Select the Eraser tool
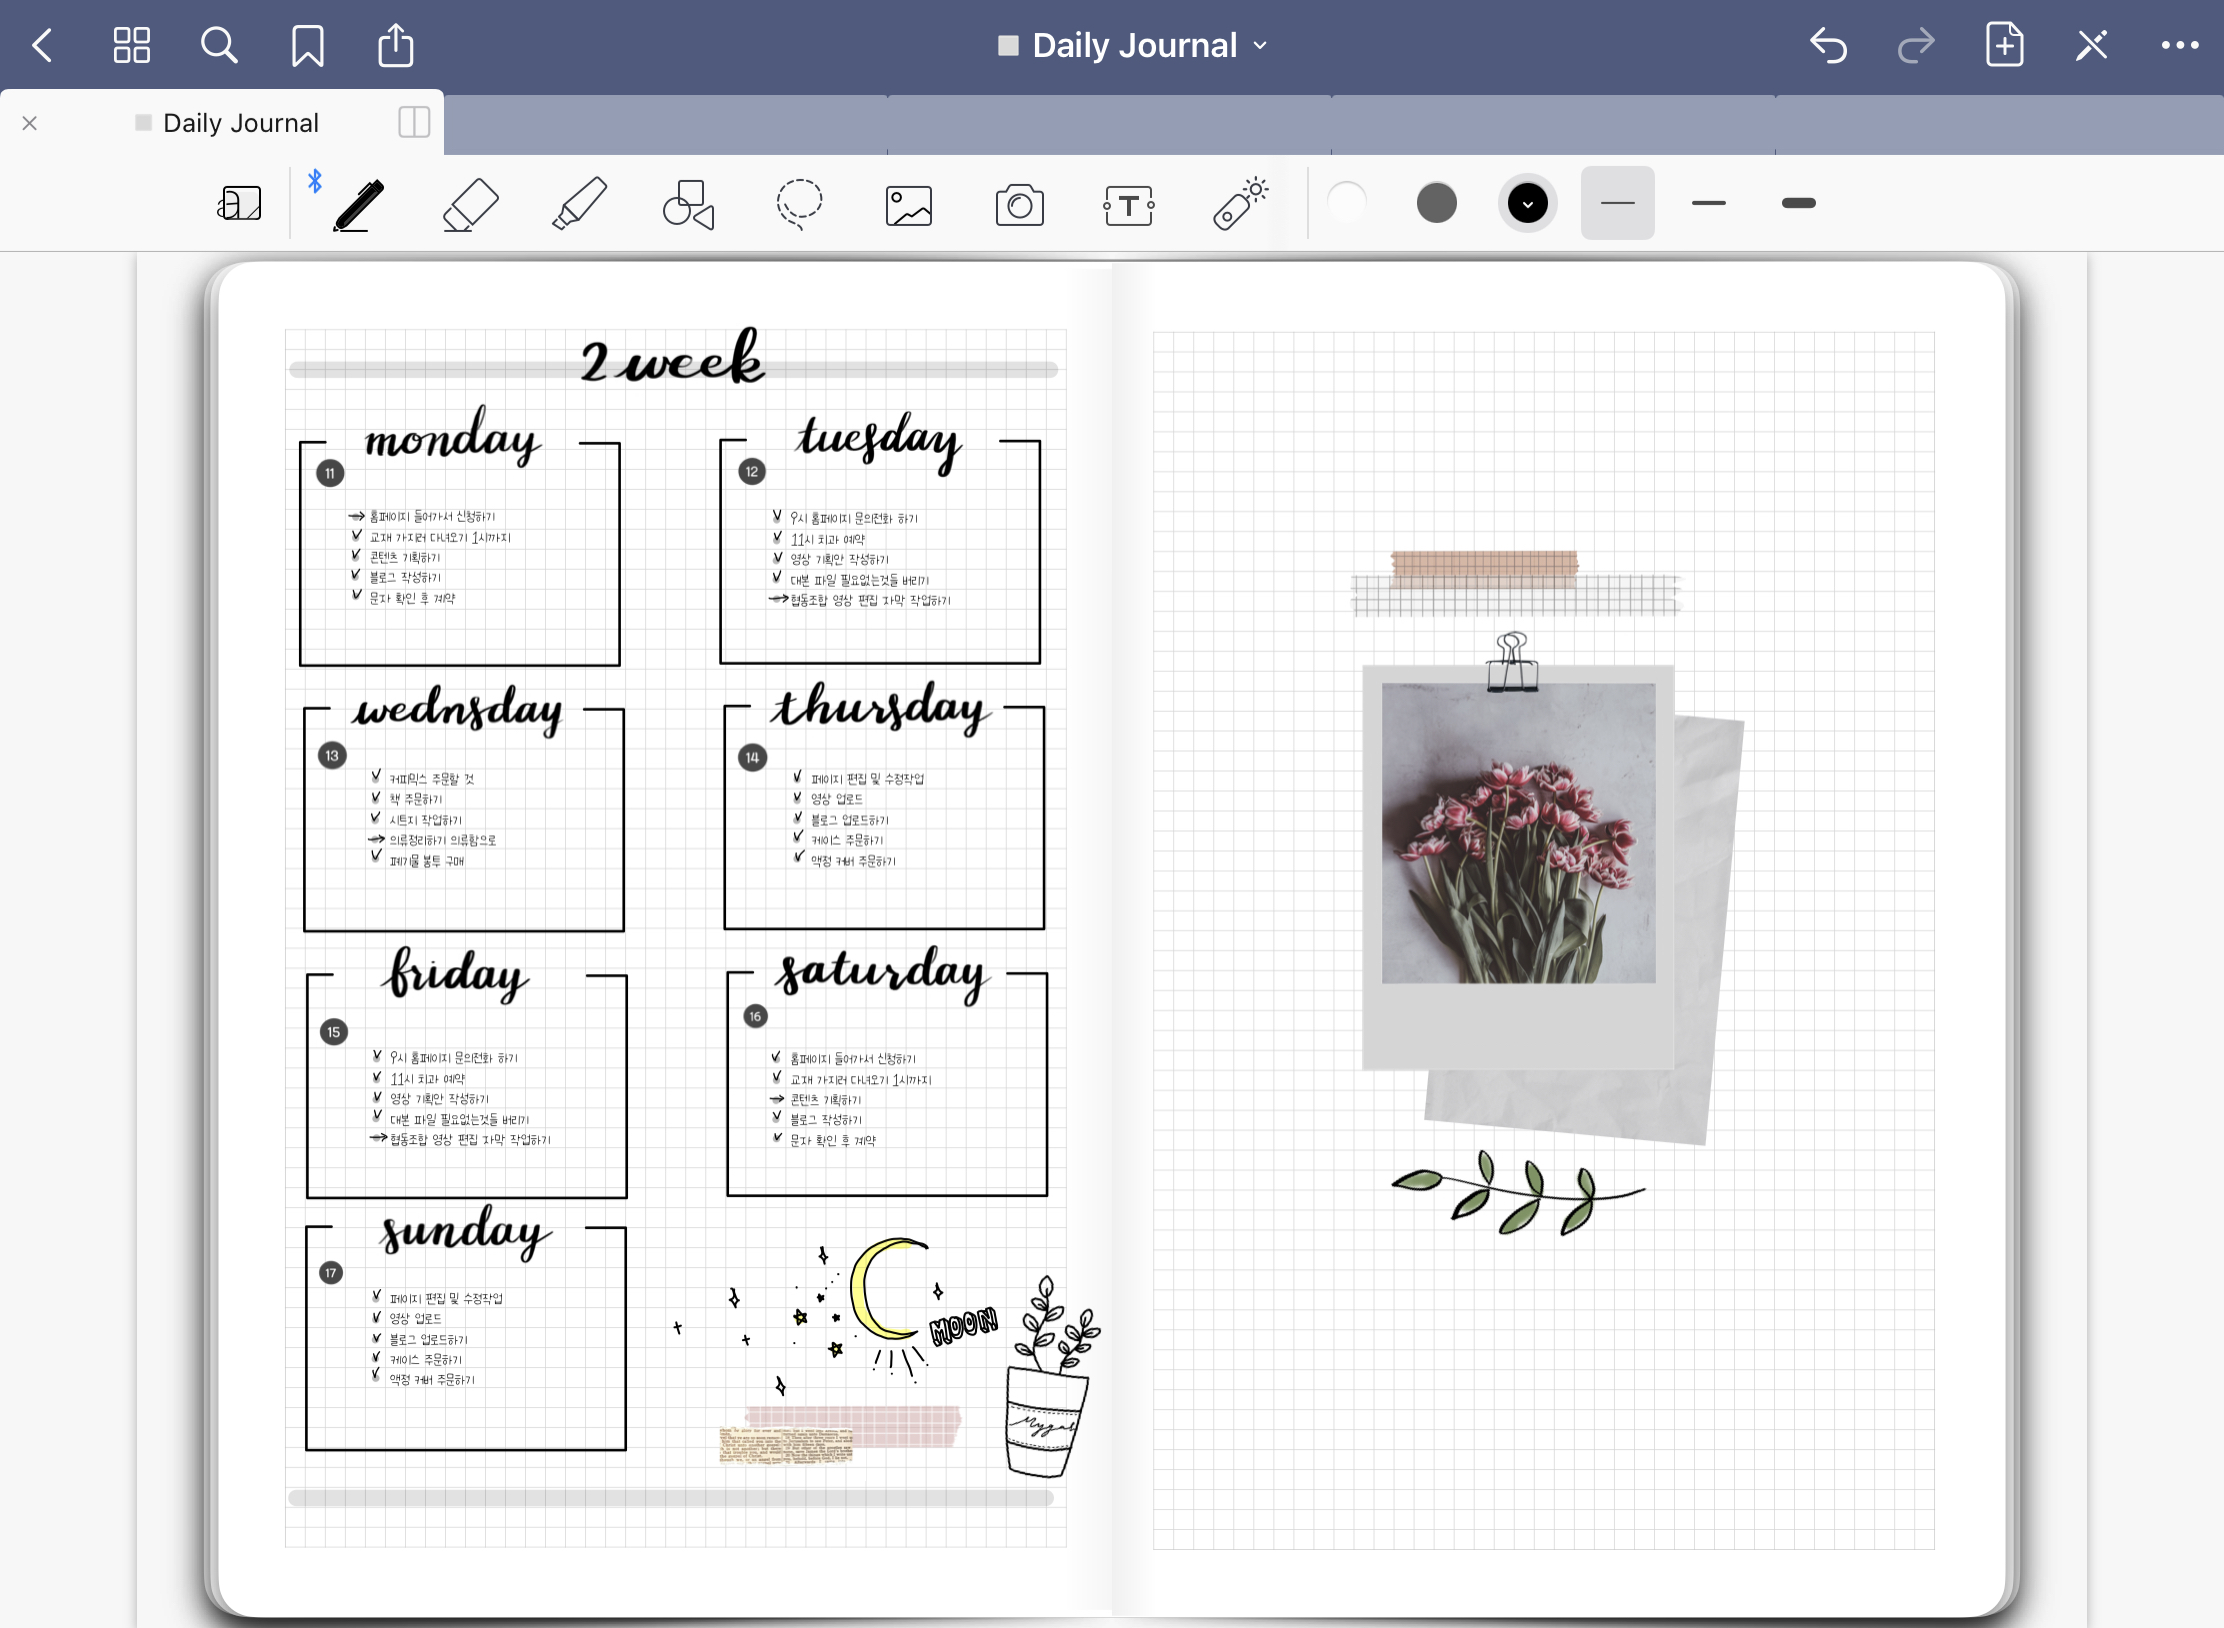This screenshot has height=1628, width=2224. 470,204
